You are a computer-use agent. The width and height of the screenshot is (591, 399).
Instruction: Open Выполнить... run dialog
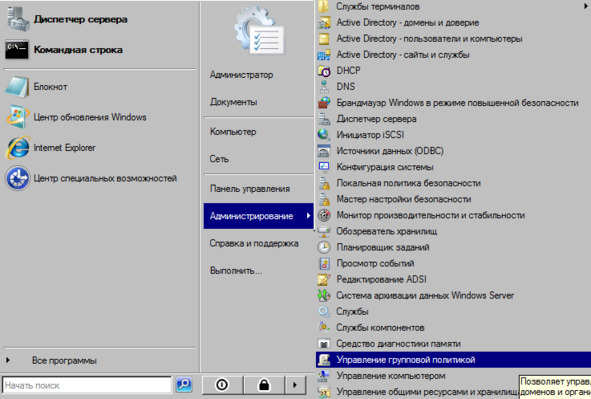(x=236, y=271)
